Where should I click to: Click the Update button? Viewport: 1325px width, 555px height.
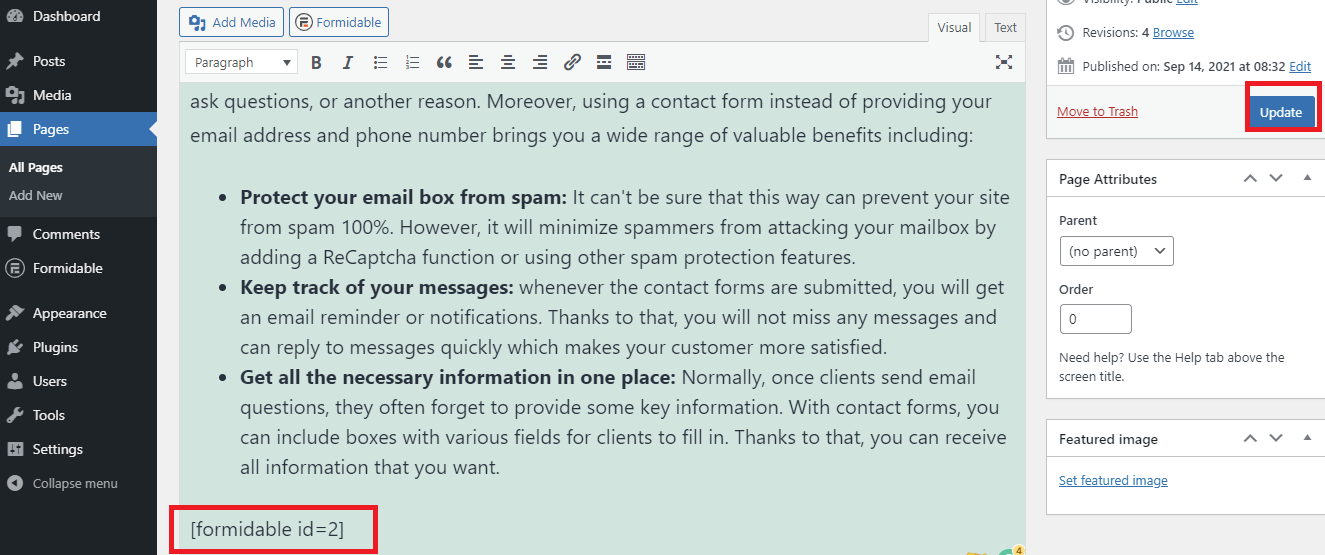(x=1281, y=112)
